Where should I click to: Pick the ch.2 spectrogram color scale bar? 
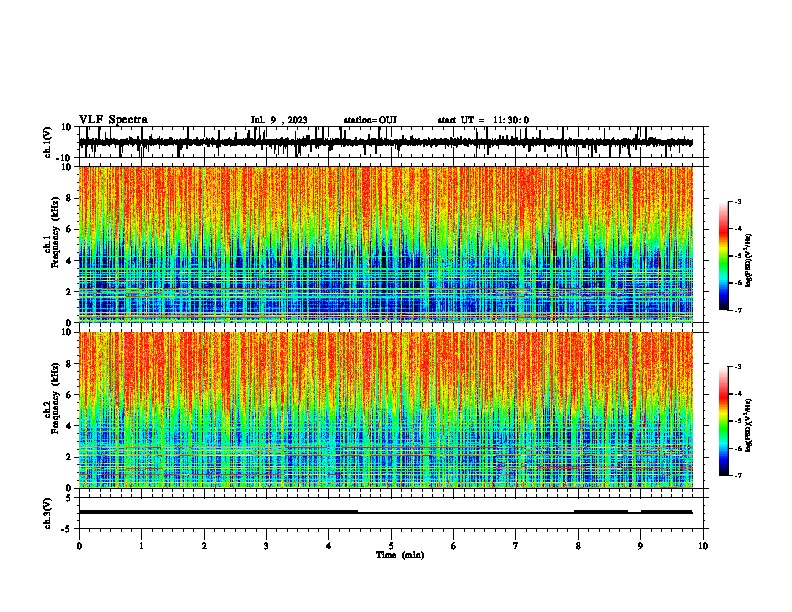[724, 421]
